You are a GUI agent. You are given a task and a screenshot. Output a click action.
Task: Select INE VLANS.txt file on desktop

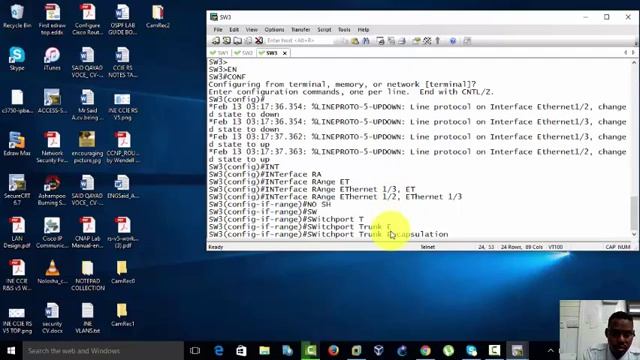click(87, 318)
